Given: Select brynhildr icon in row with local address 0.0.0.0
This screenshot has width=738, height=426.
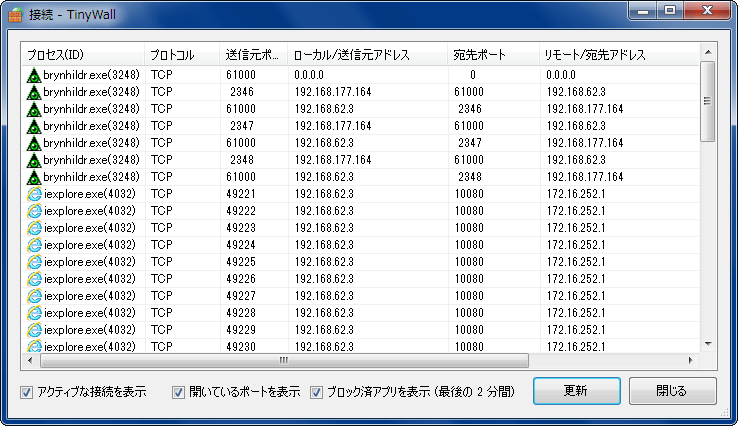Looking at the screenshot, I should click(x=34, y=75).
